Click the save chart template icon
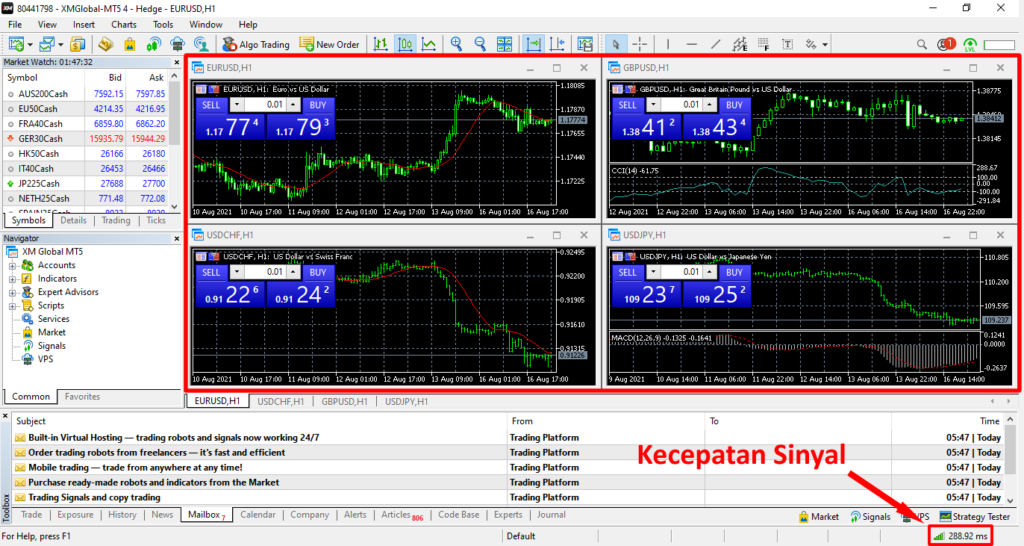The image size is (1024, 546). pos(585,44)
